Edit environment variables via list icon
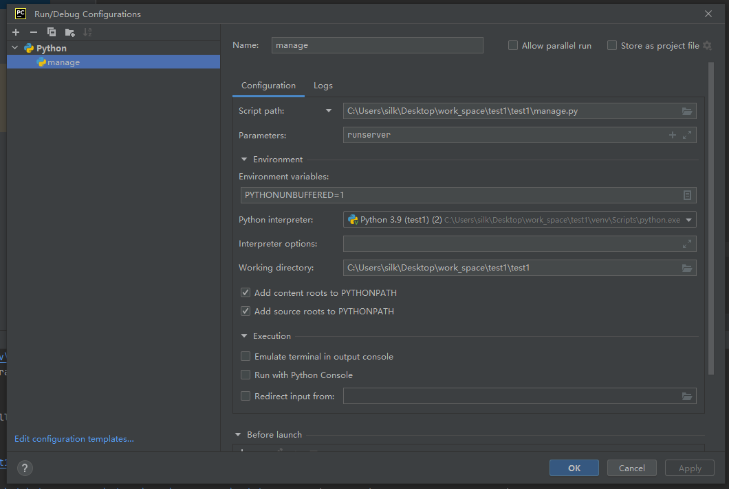 (x=687, y=195)
